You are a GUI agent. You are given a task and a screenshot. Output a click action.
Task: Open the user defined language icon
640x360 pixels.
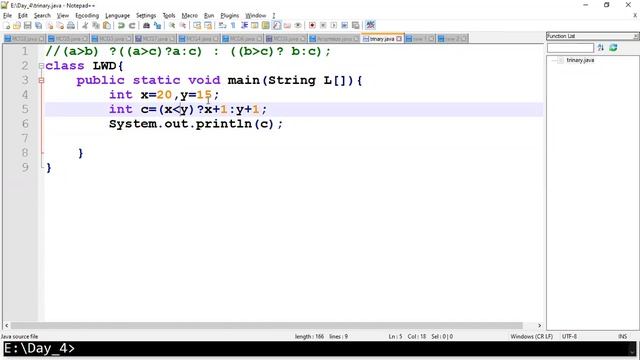pyautogui.click(x=255, y=25)
